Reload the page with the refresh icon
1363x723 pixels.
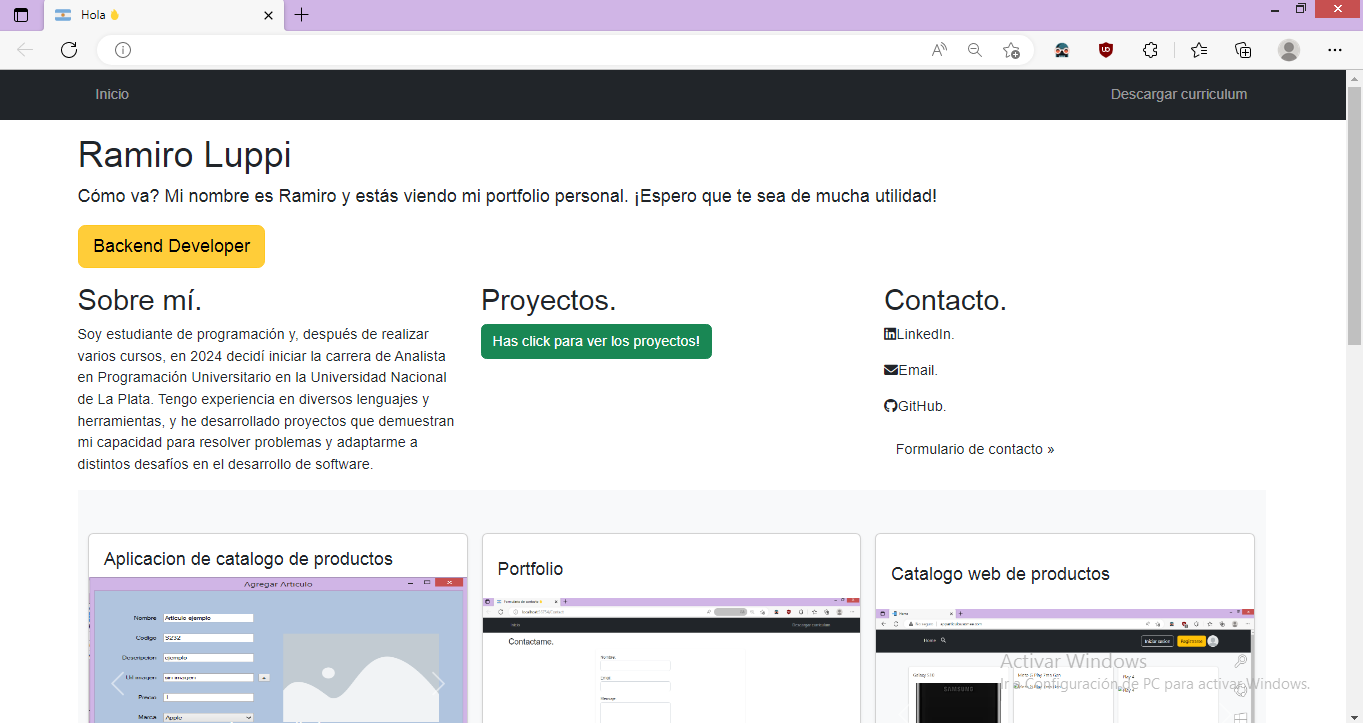click(69, 50)
